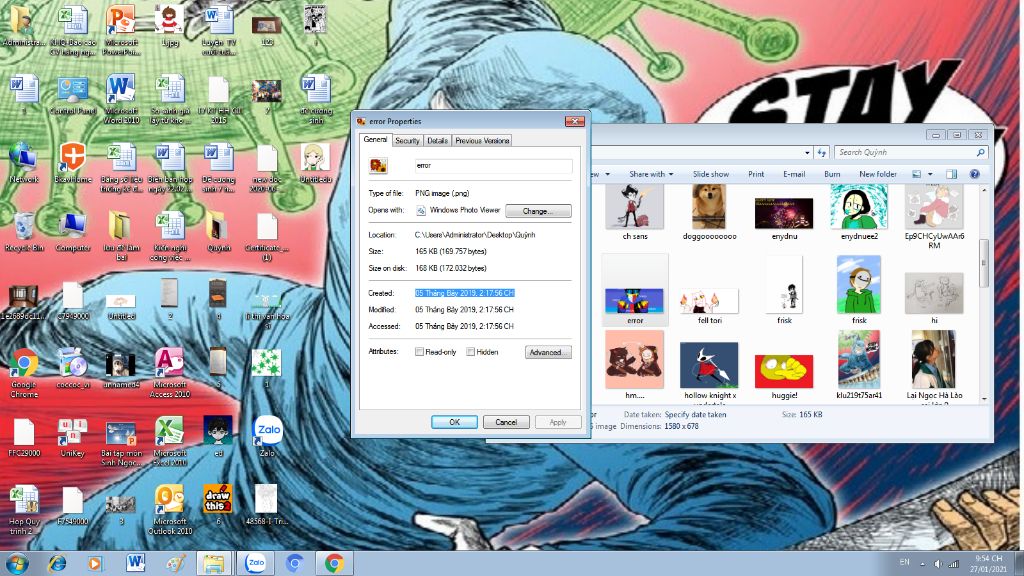Select the Google Chrome desktop shortcut
The image size is (1024, 576).
click(x=24, y=373)
